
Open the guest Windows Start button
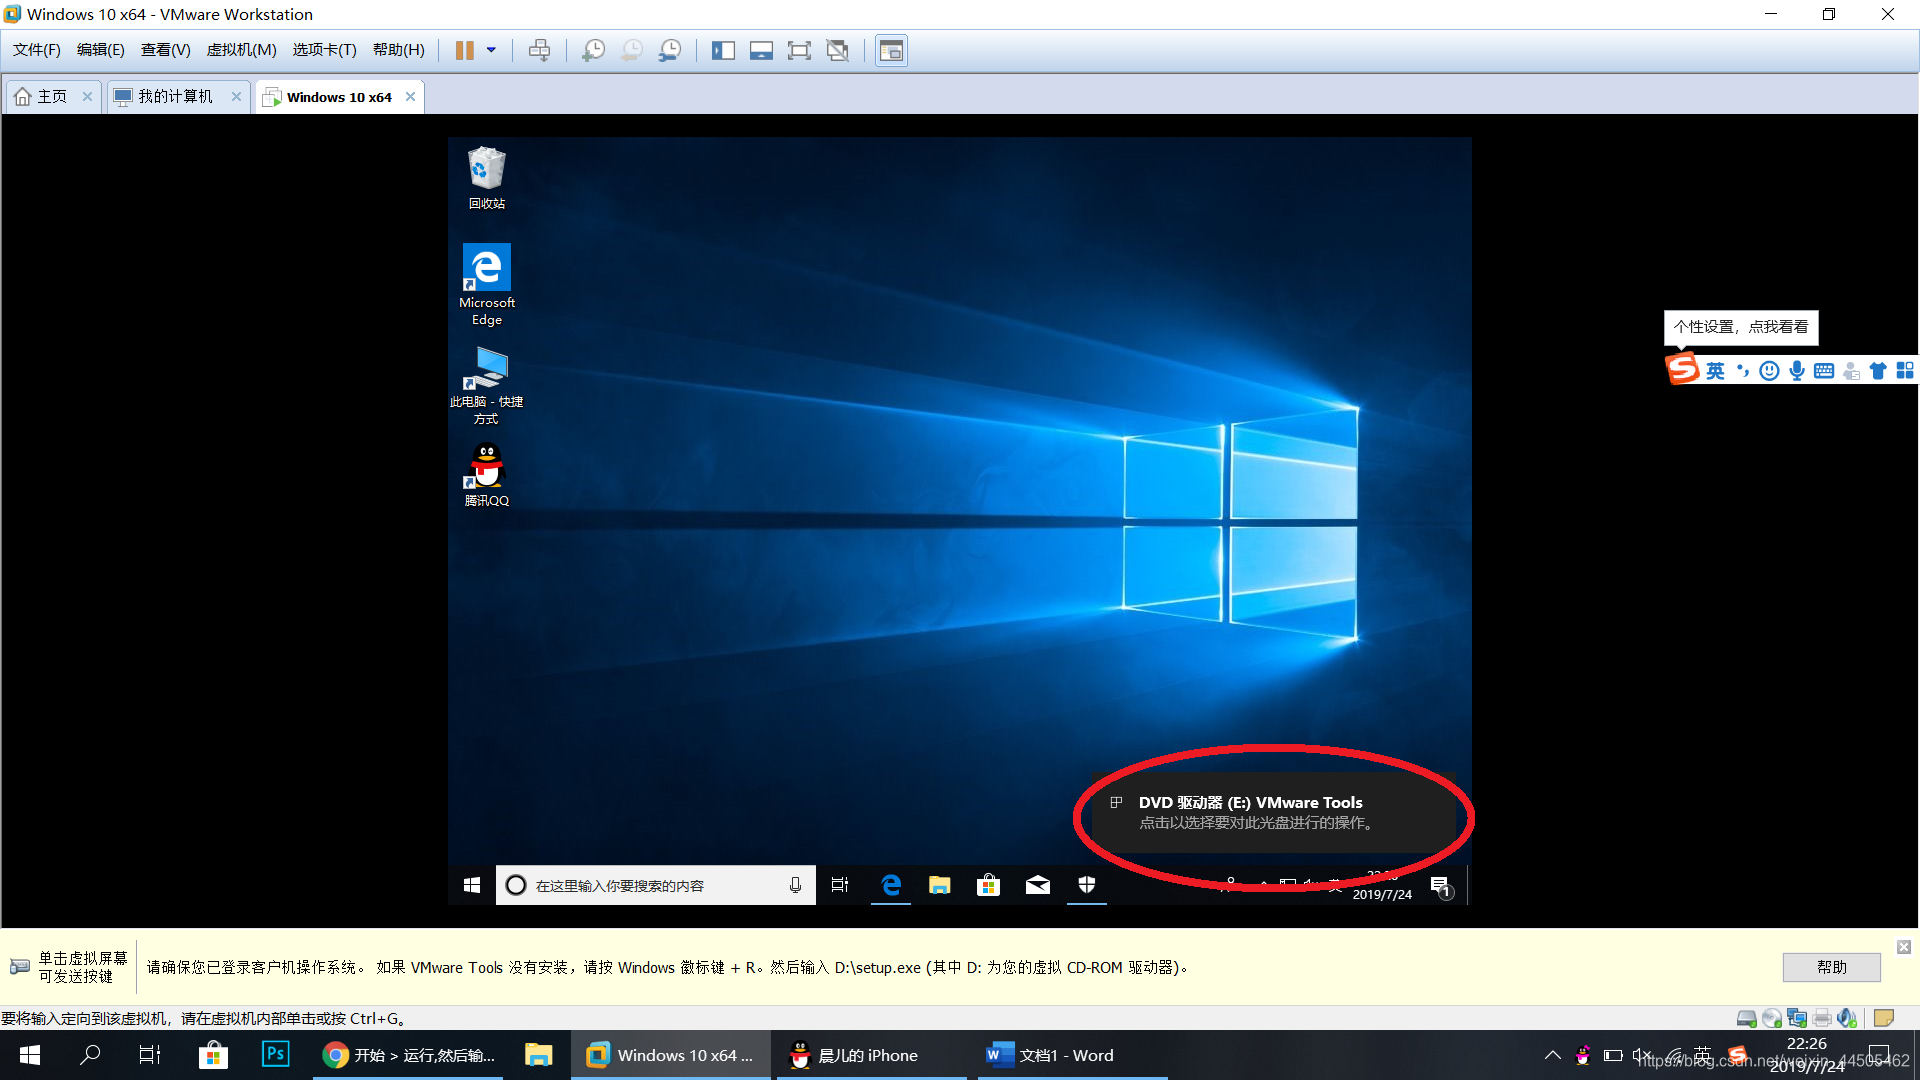[472, 885]
